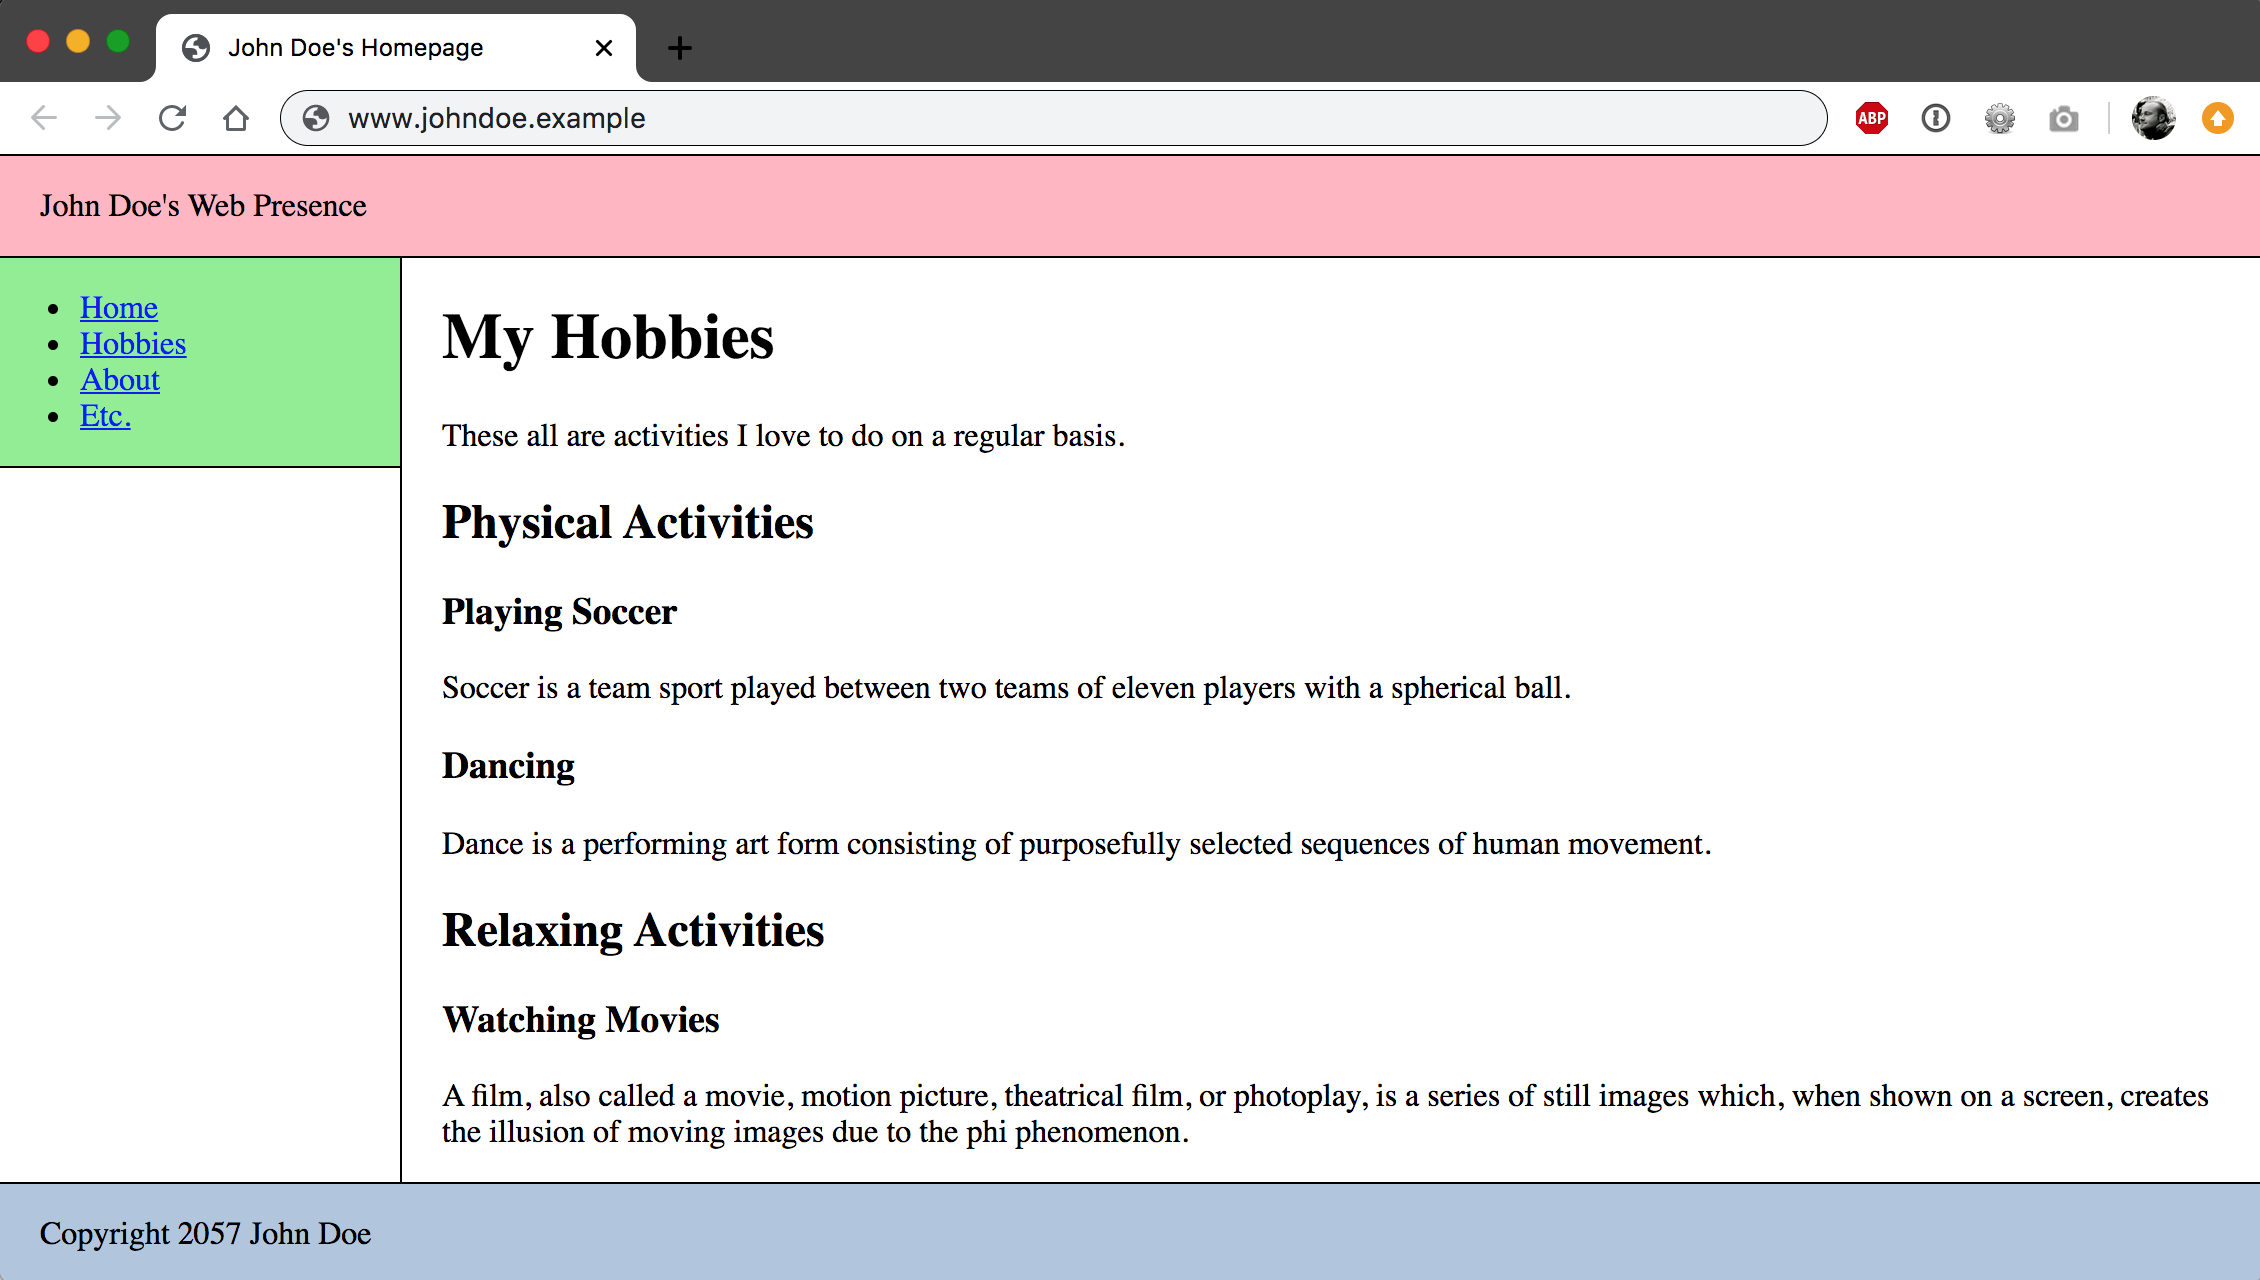Open the Hobbies navigation link
Image resolution: width=2260 pixels, height=1280 pixels.
pyautogui.click(x=133, y=343)
